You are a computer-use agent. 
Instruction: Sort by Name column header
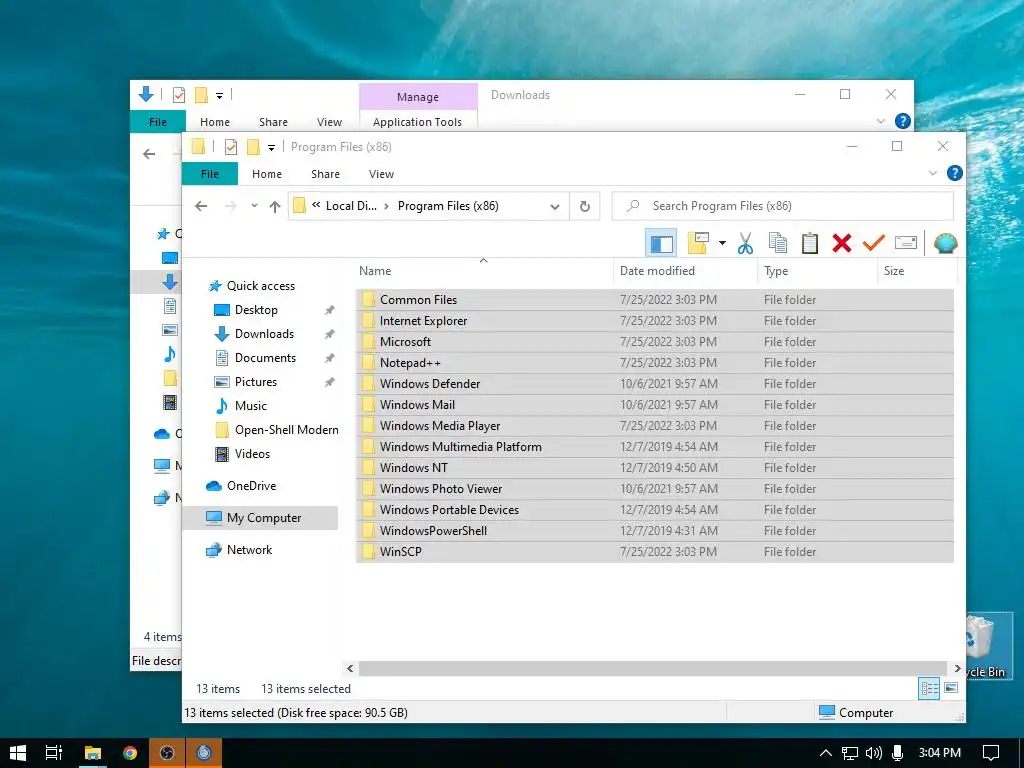(483, 271)
